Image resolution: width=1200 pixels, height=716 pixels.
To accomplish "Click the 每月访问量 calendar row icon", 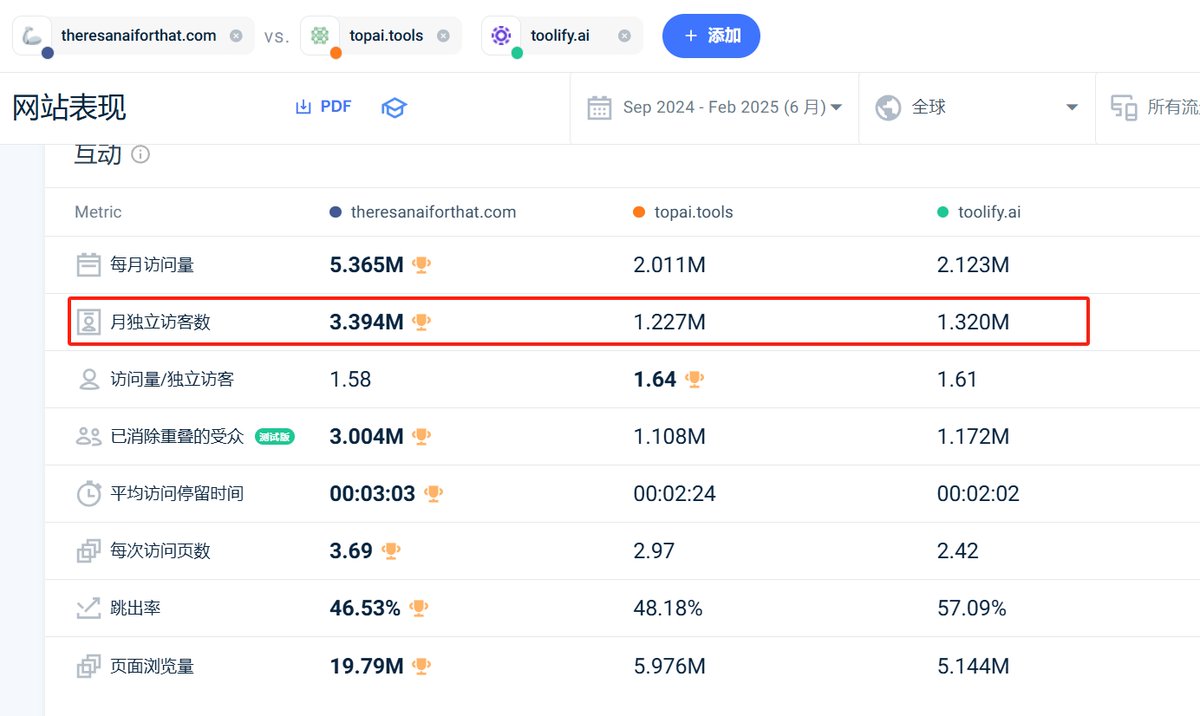I will coord(89,265).
